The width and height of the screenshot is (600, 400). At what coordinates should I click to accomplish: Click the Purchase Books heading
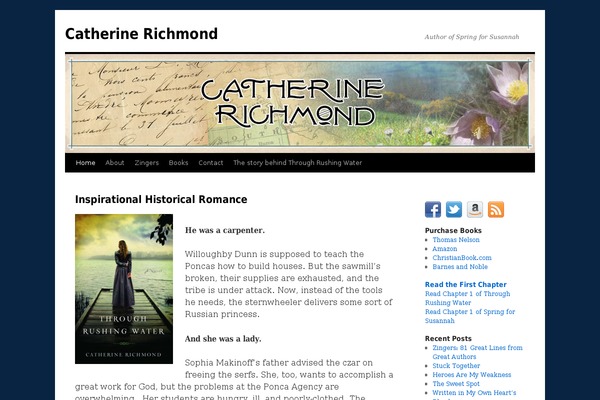tap(453, 230)
